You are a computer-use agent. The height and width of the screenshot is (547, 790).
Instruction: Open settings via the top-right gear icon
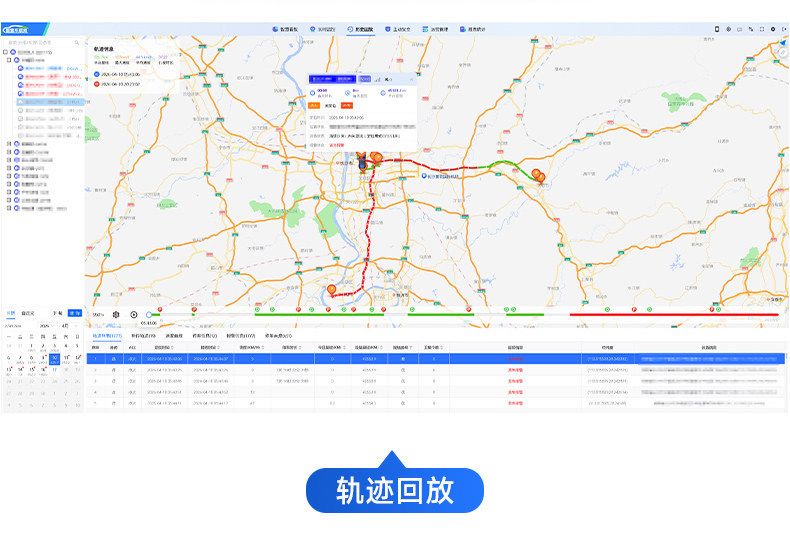[x=773, y=29]
